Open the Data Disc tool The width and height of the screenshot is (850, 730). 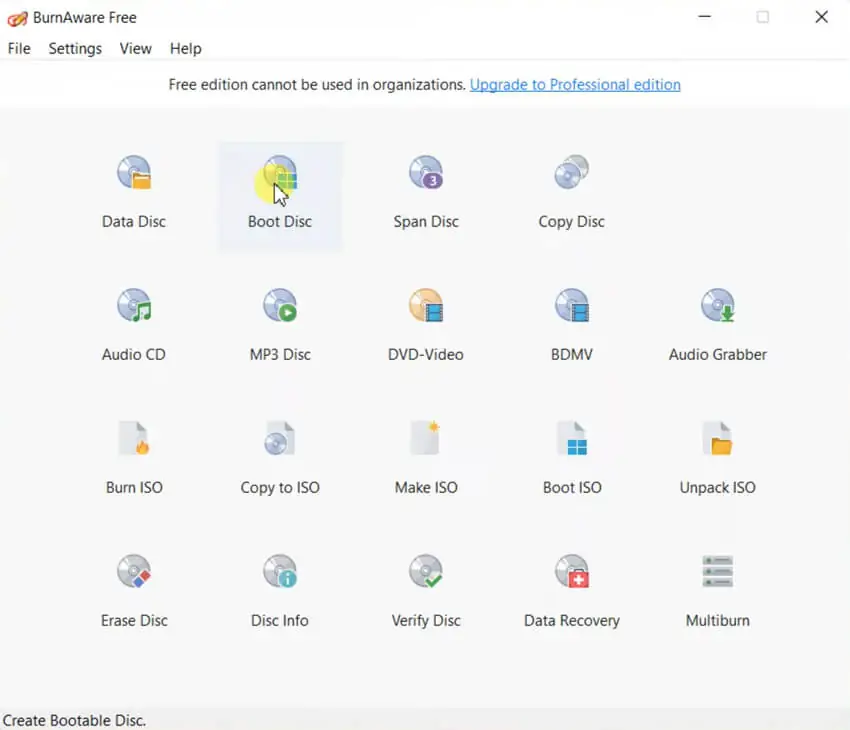point(134,191)
